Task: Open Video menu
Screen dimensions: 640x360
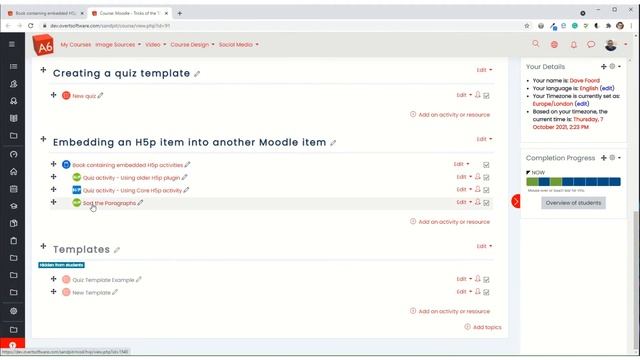Action: point(156,44)
